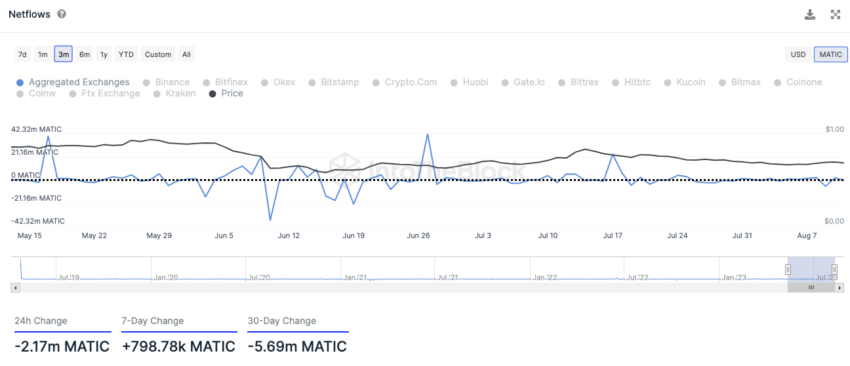Toggle Aggregated Exchanges series

(x=73, y=82)
